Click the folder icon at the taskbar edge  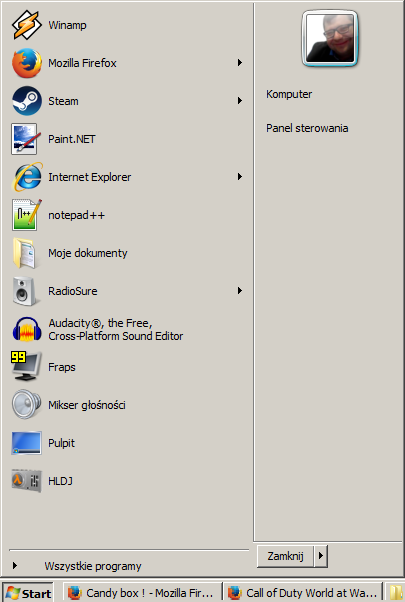click(397, 593)
